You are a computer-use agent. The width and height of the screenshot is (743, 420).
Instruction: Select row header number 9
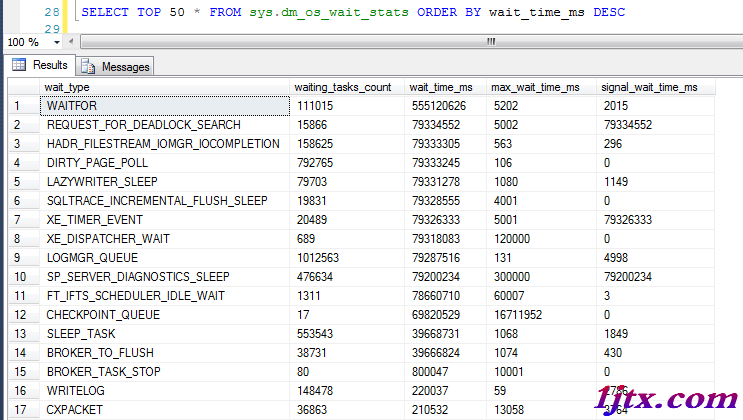point(24,257)
